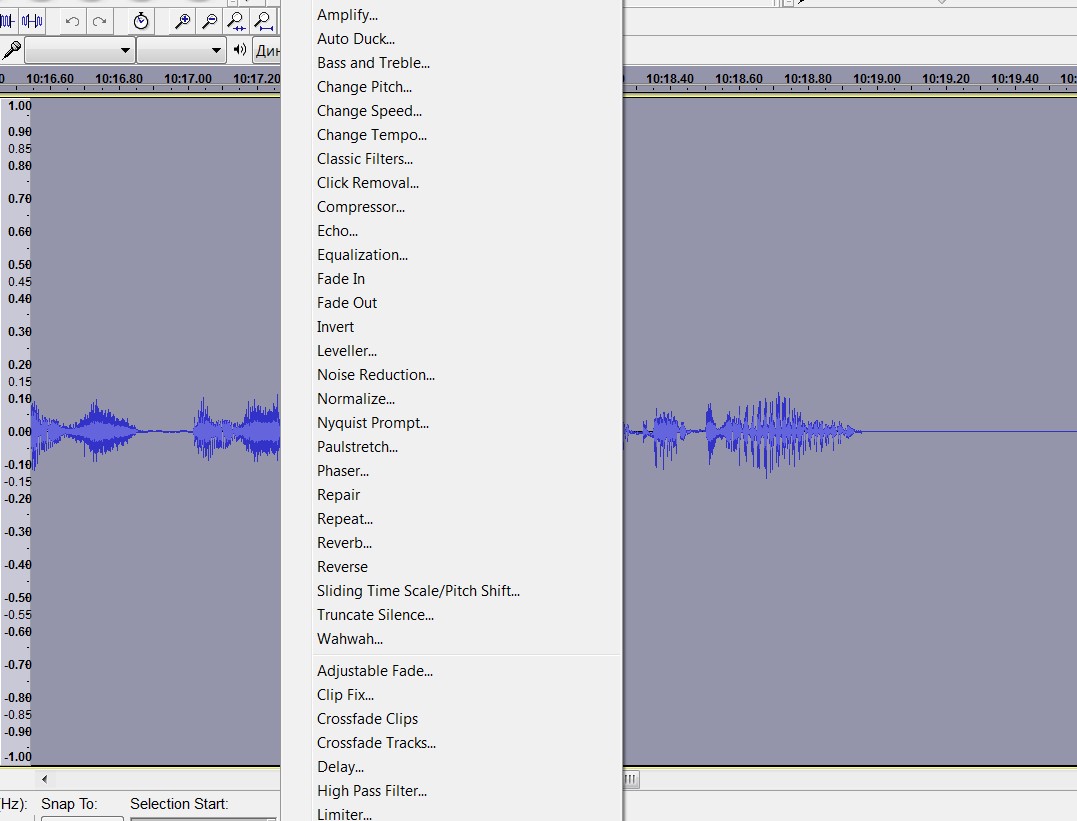This screenshot has width=1077, height=821.
Task: Click the horizontal scrollbar thumb
Action: (631, 779)
